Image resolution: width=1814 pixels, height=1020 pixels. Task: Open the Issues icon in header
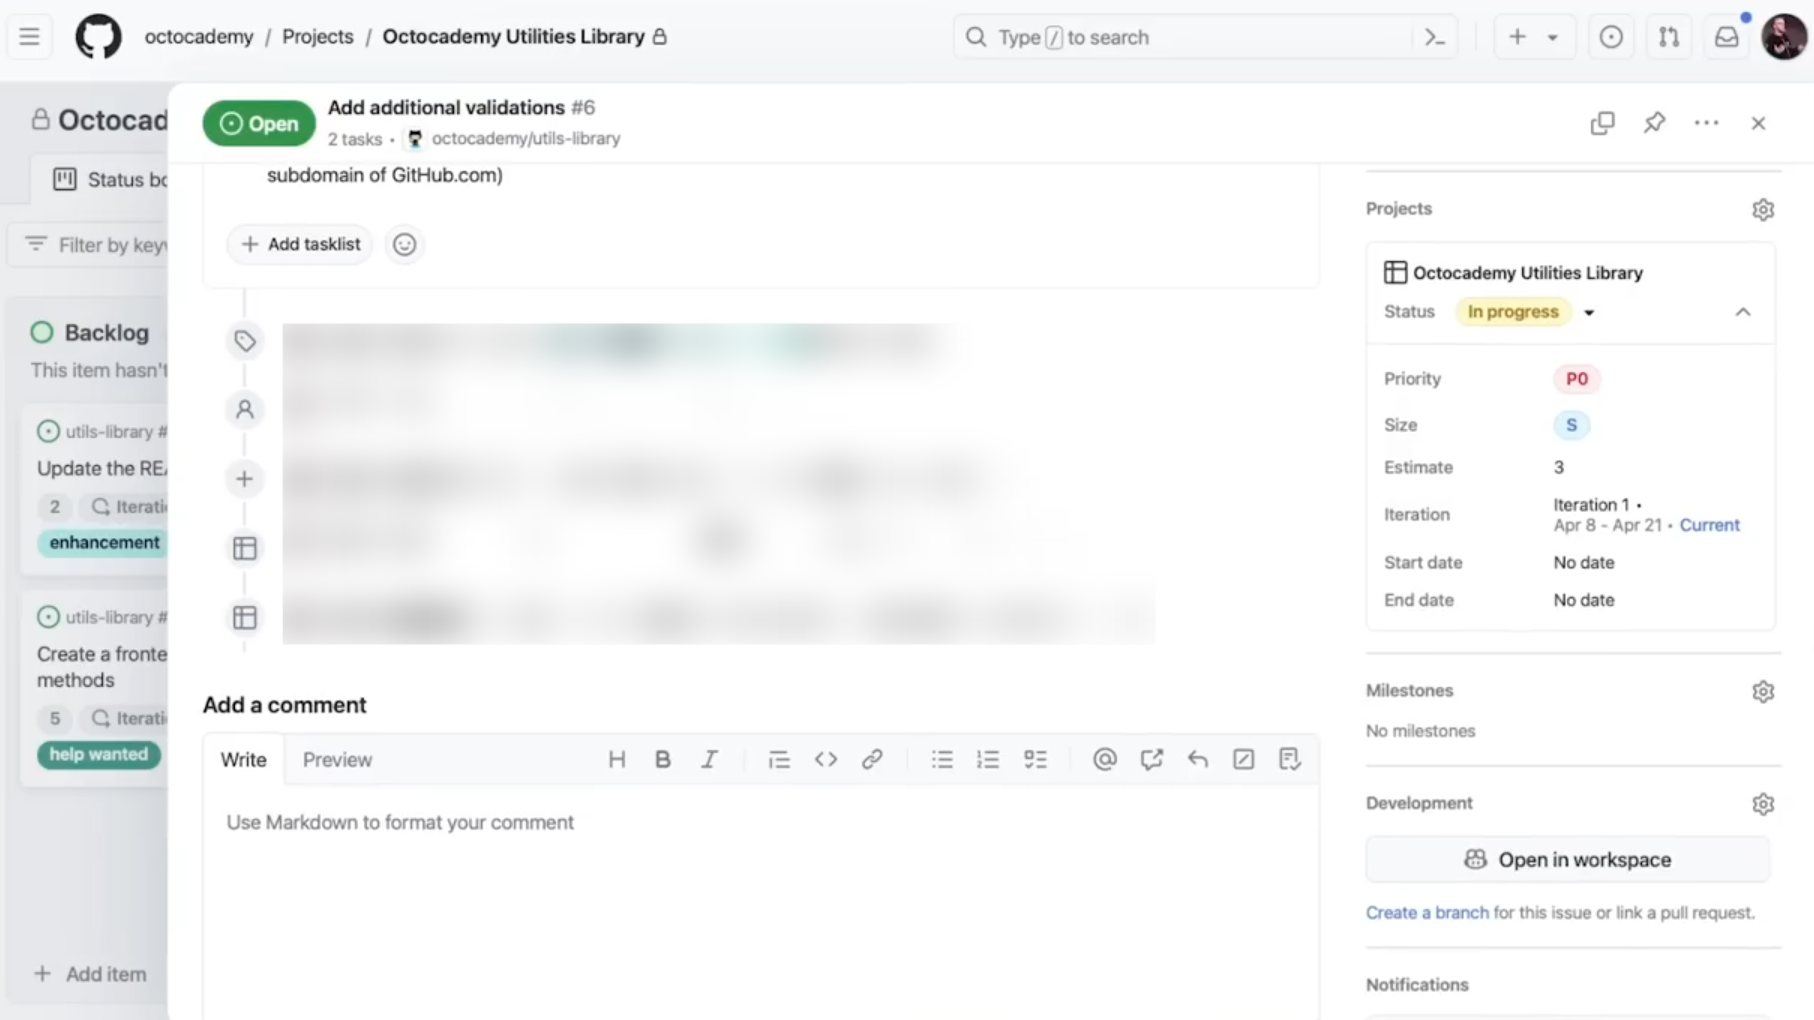coord(1611,37)
